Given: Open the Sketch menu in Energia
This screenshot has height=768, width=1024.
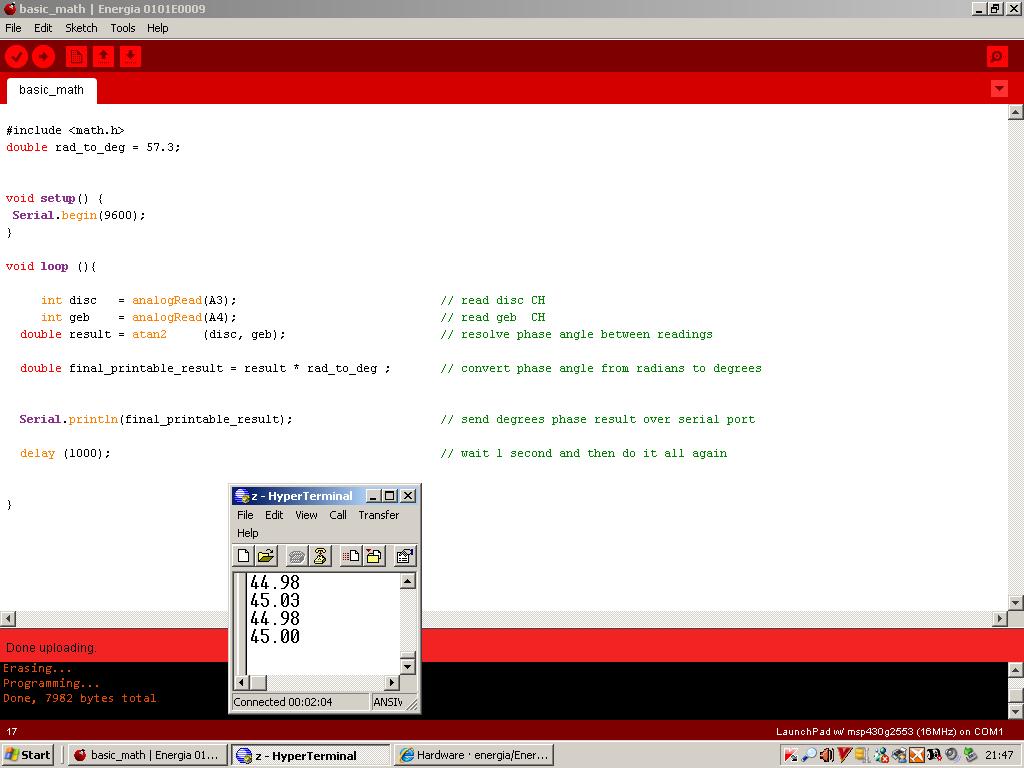Looking at the screenshot, I should 81,28.
